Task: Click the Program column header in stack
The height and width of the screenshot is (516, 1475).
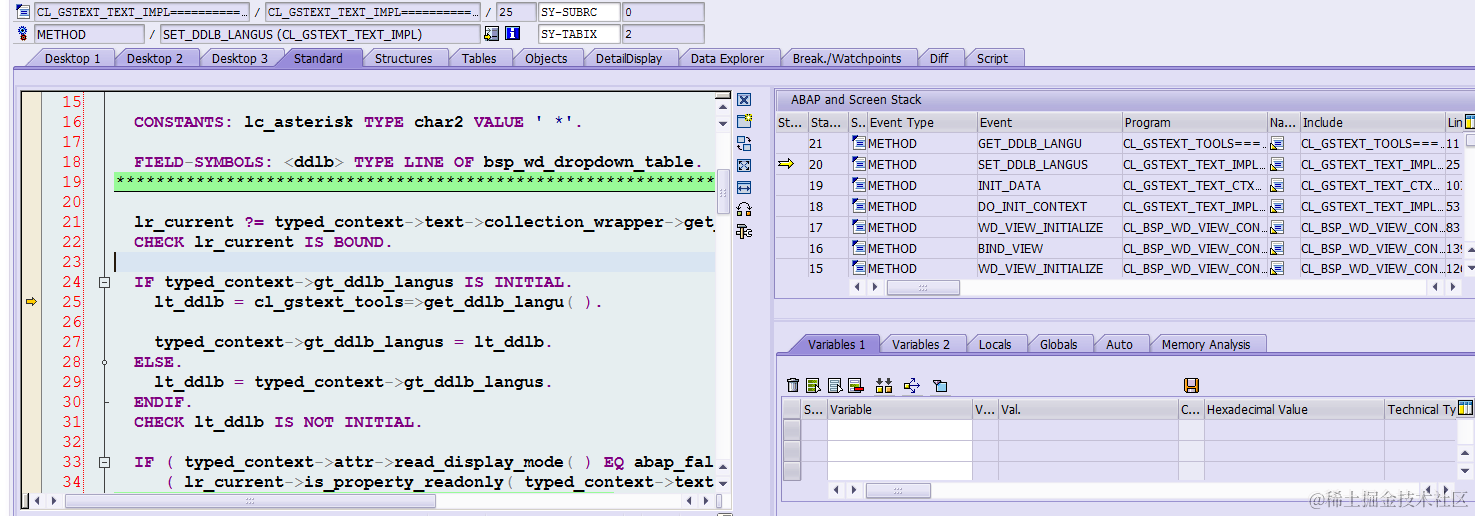Action: click(x=1193, y=122)
